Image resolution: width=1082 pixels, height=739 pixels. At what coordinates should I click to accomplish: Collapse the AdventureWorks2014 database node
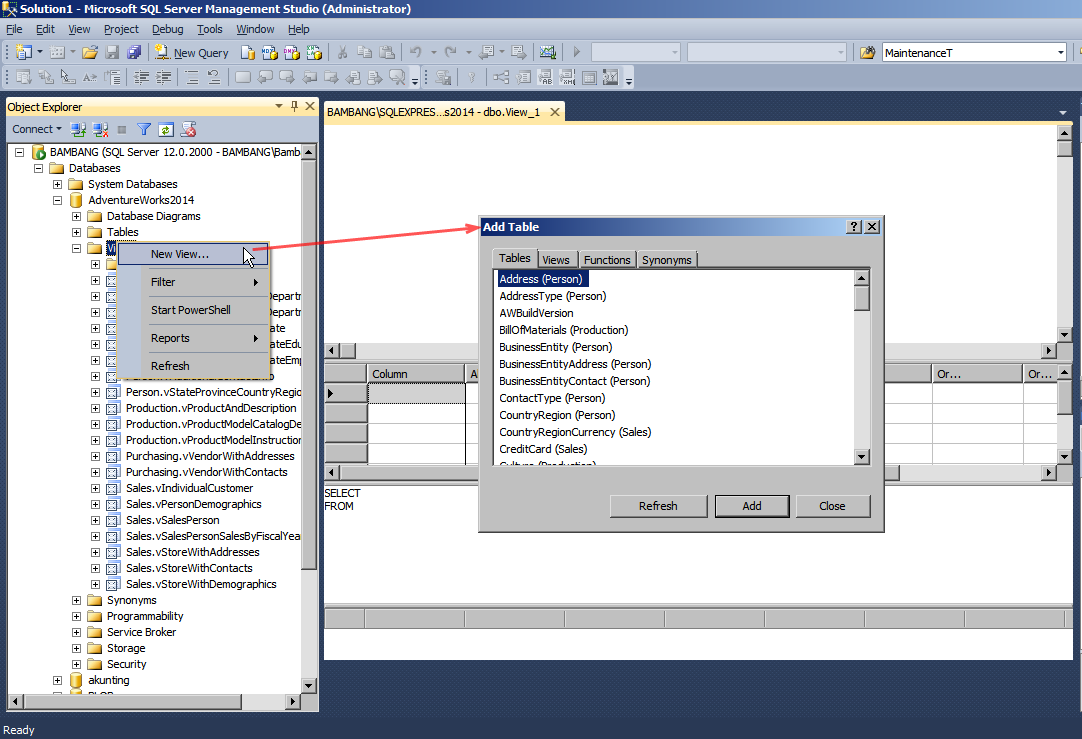[x=57, y=199]
